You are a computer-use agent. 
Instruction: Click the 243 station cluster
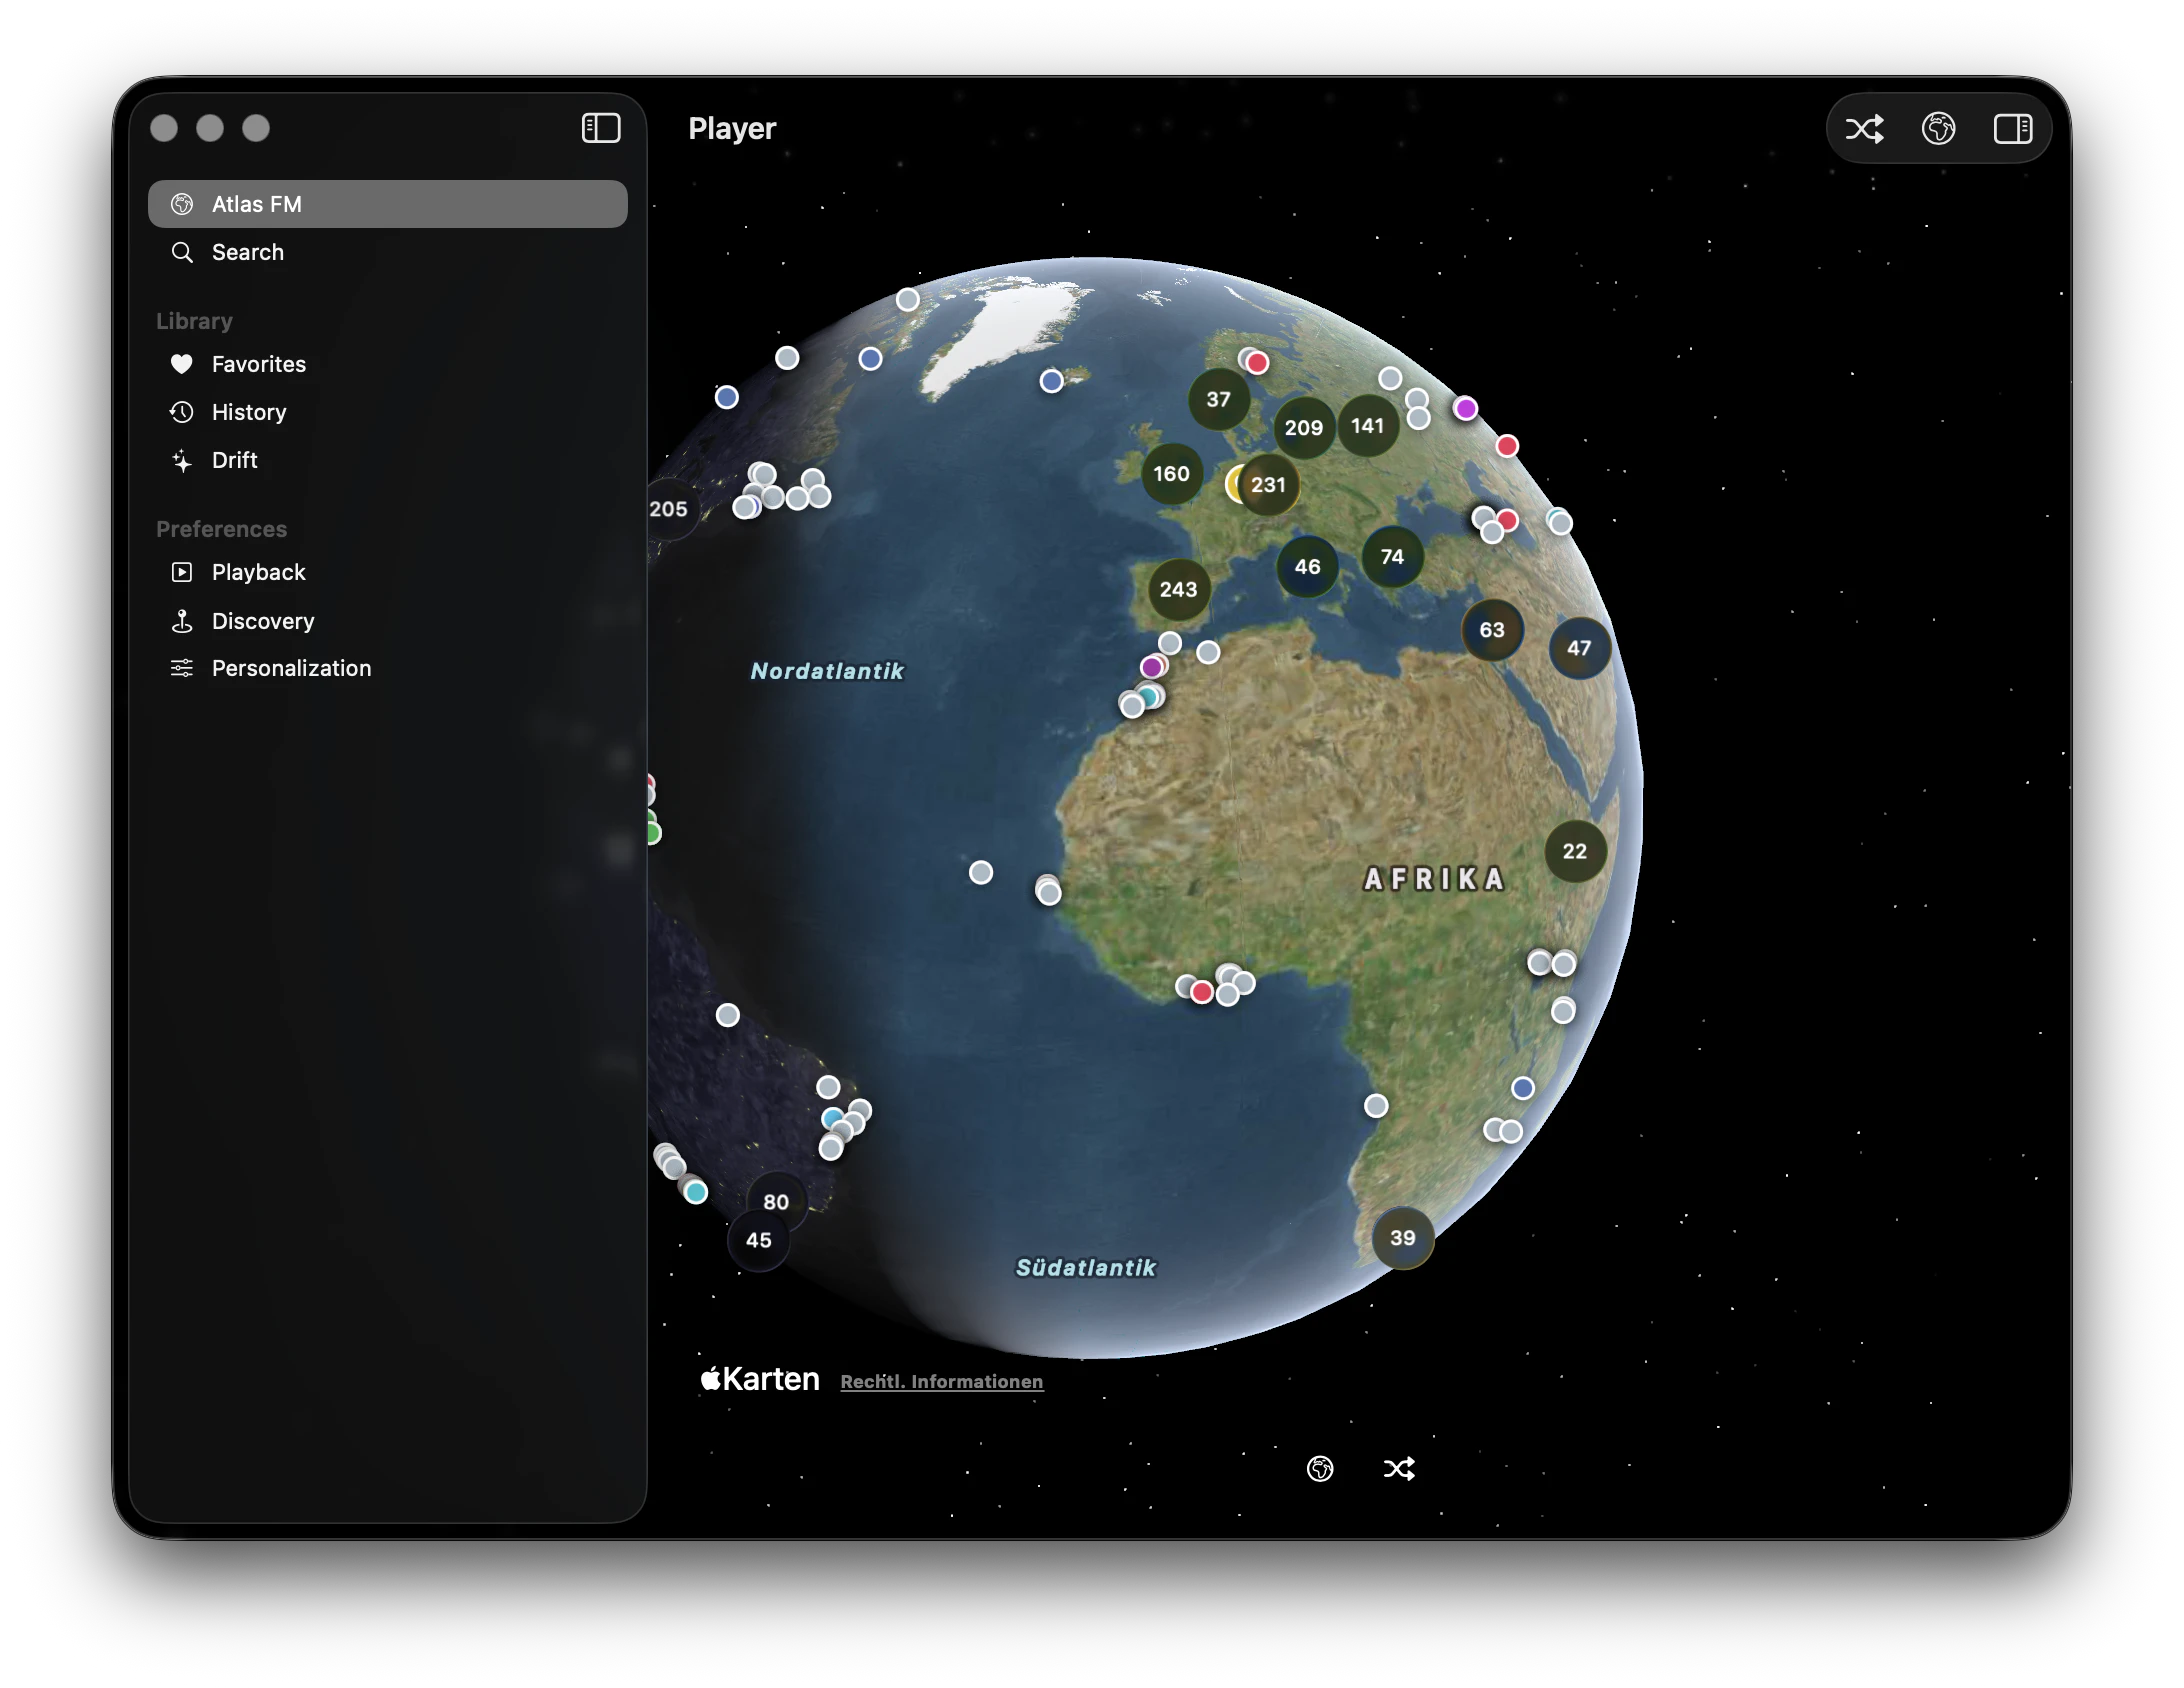click(1178, 589)
